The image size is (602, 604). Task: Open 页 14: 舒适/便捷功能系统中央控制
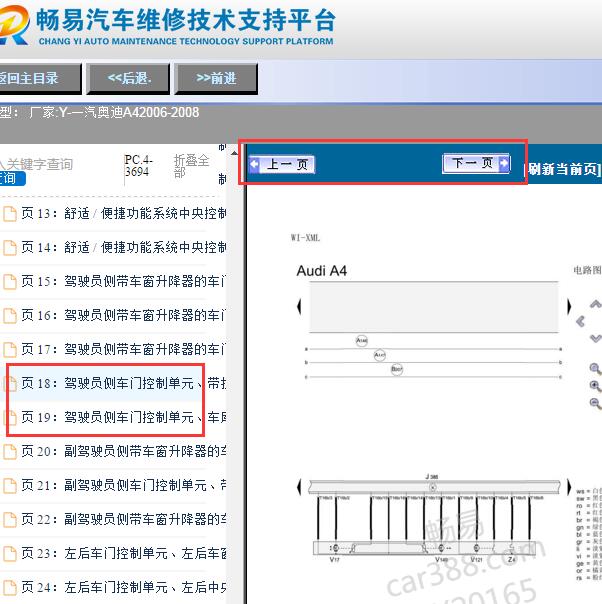[x=123, y=248]
